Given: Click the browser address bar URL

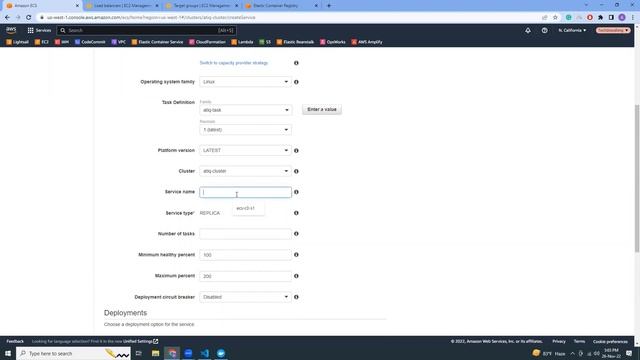Looking at the screenshot, I should coord(151,18).
